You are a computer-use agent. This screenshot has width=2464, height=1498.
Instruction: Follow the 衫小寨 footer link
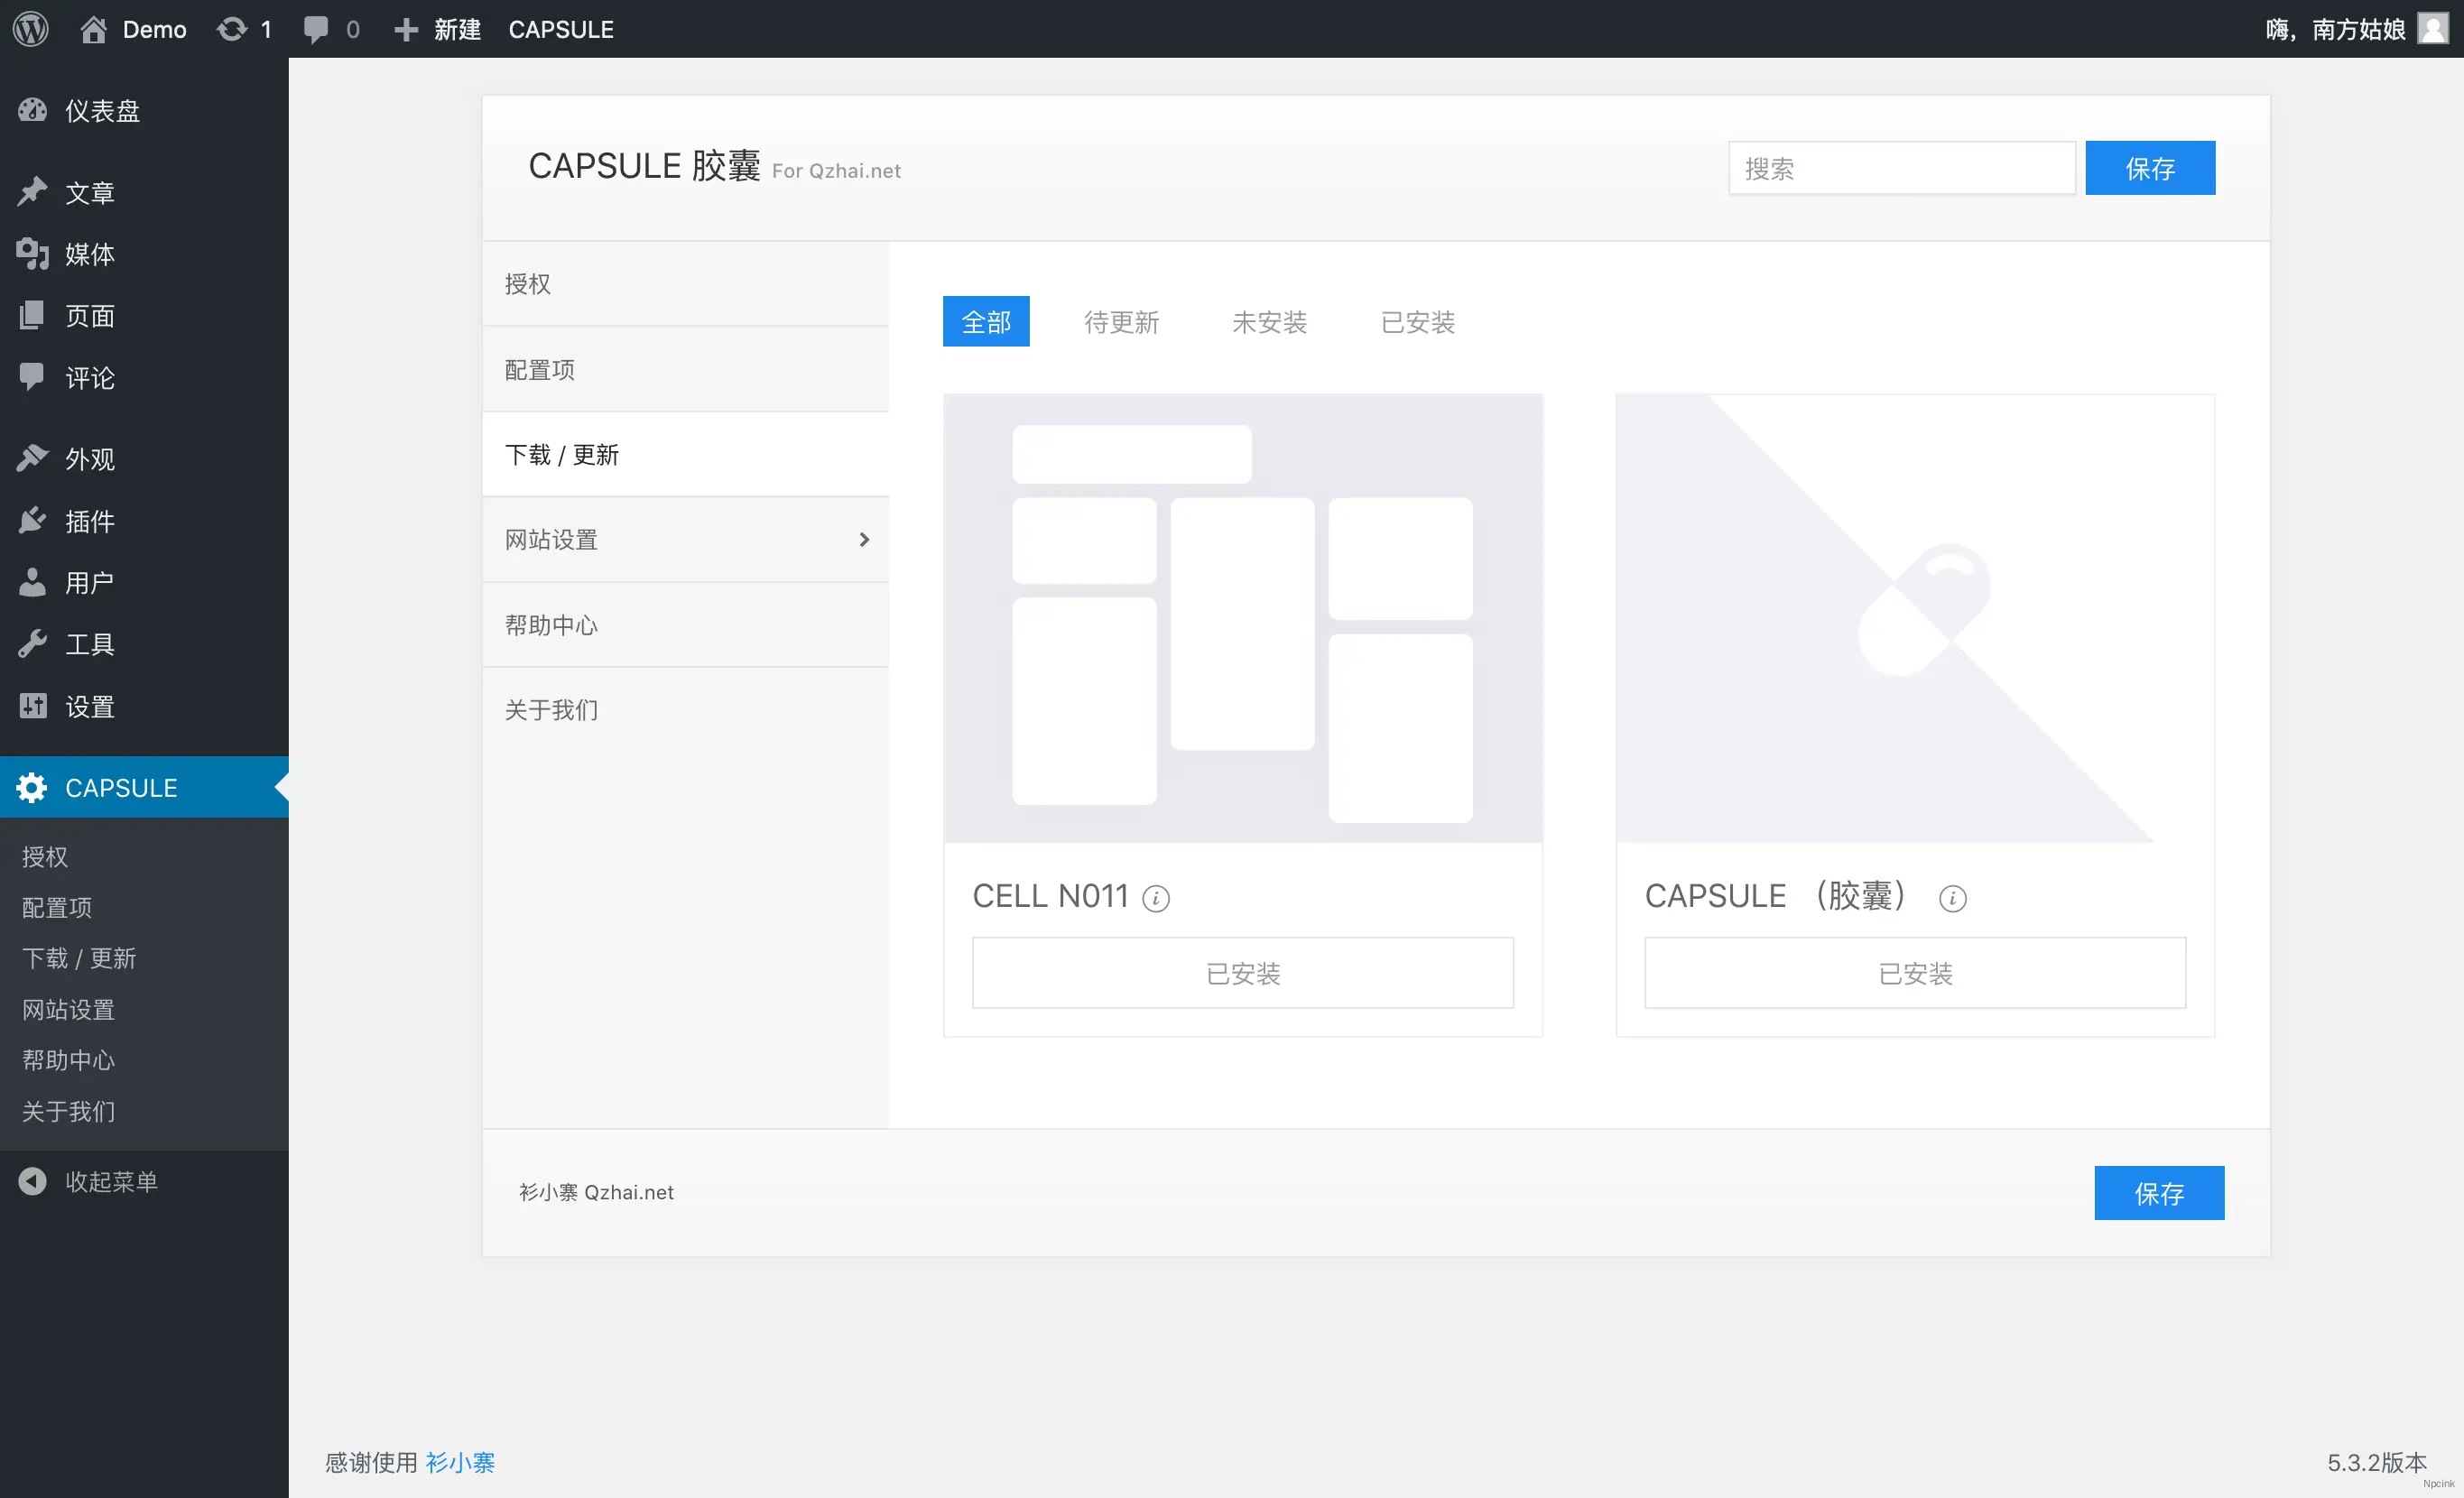click(460, 1462)
